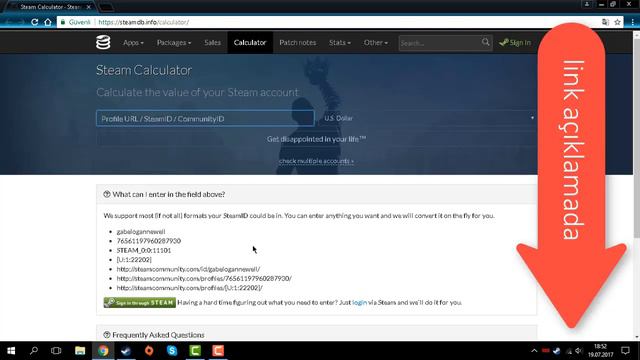This screenshot has height=360, width=640.
Task: Open Windows taskbar search
Action: click(34, 351)
